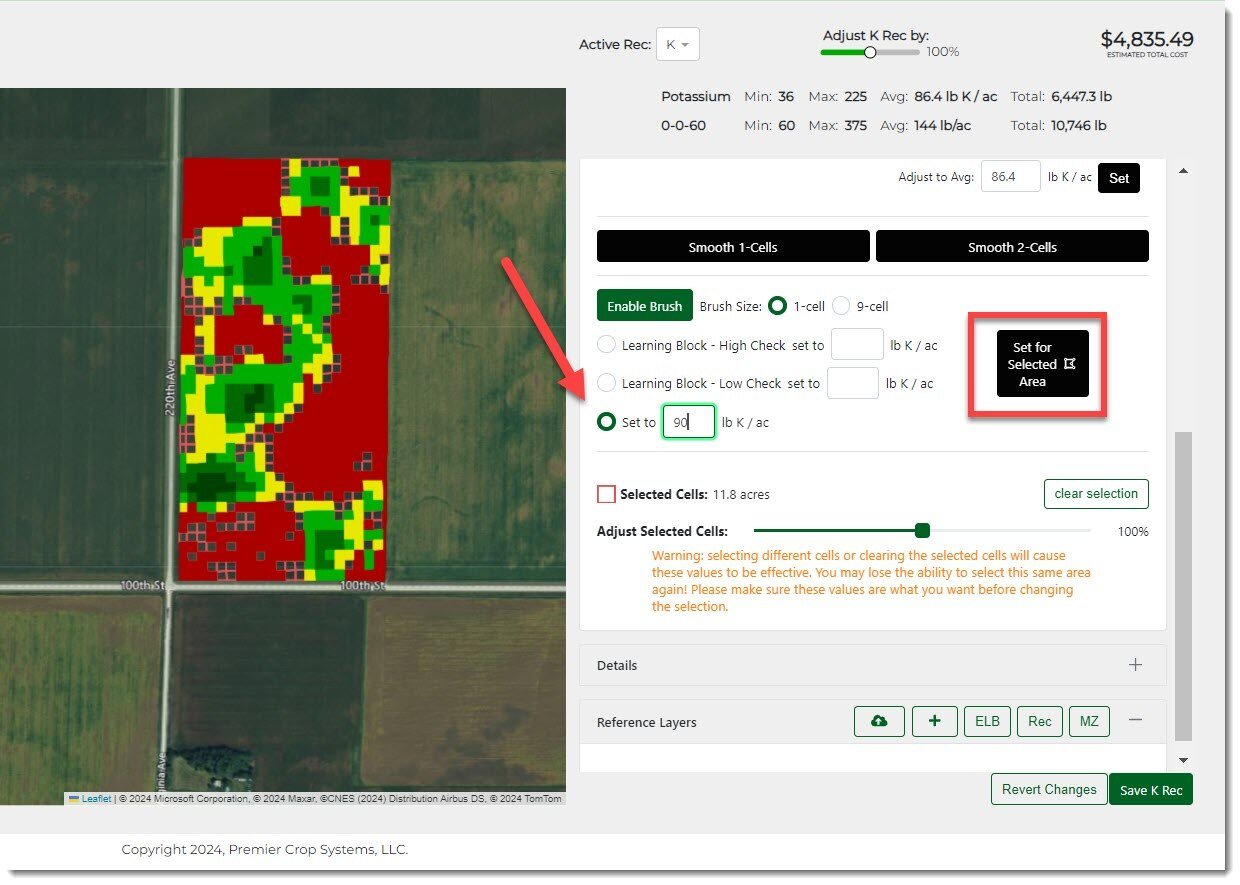1240x885 pixels.
Task: Select the 1-cell brush size radio
Action: point(776,306)
